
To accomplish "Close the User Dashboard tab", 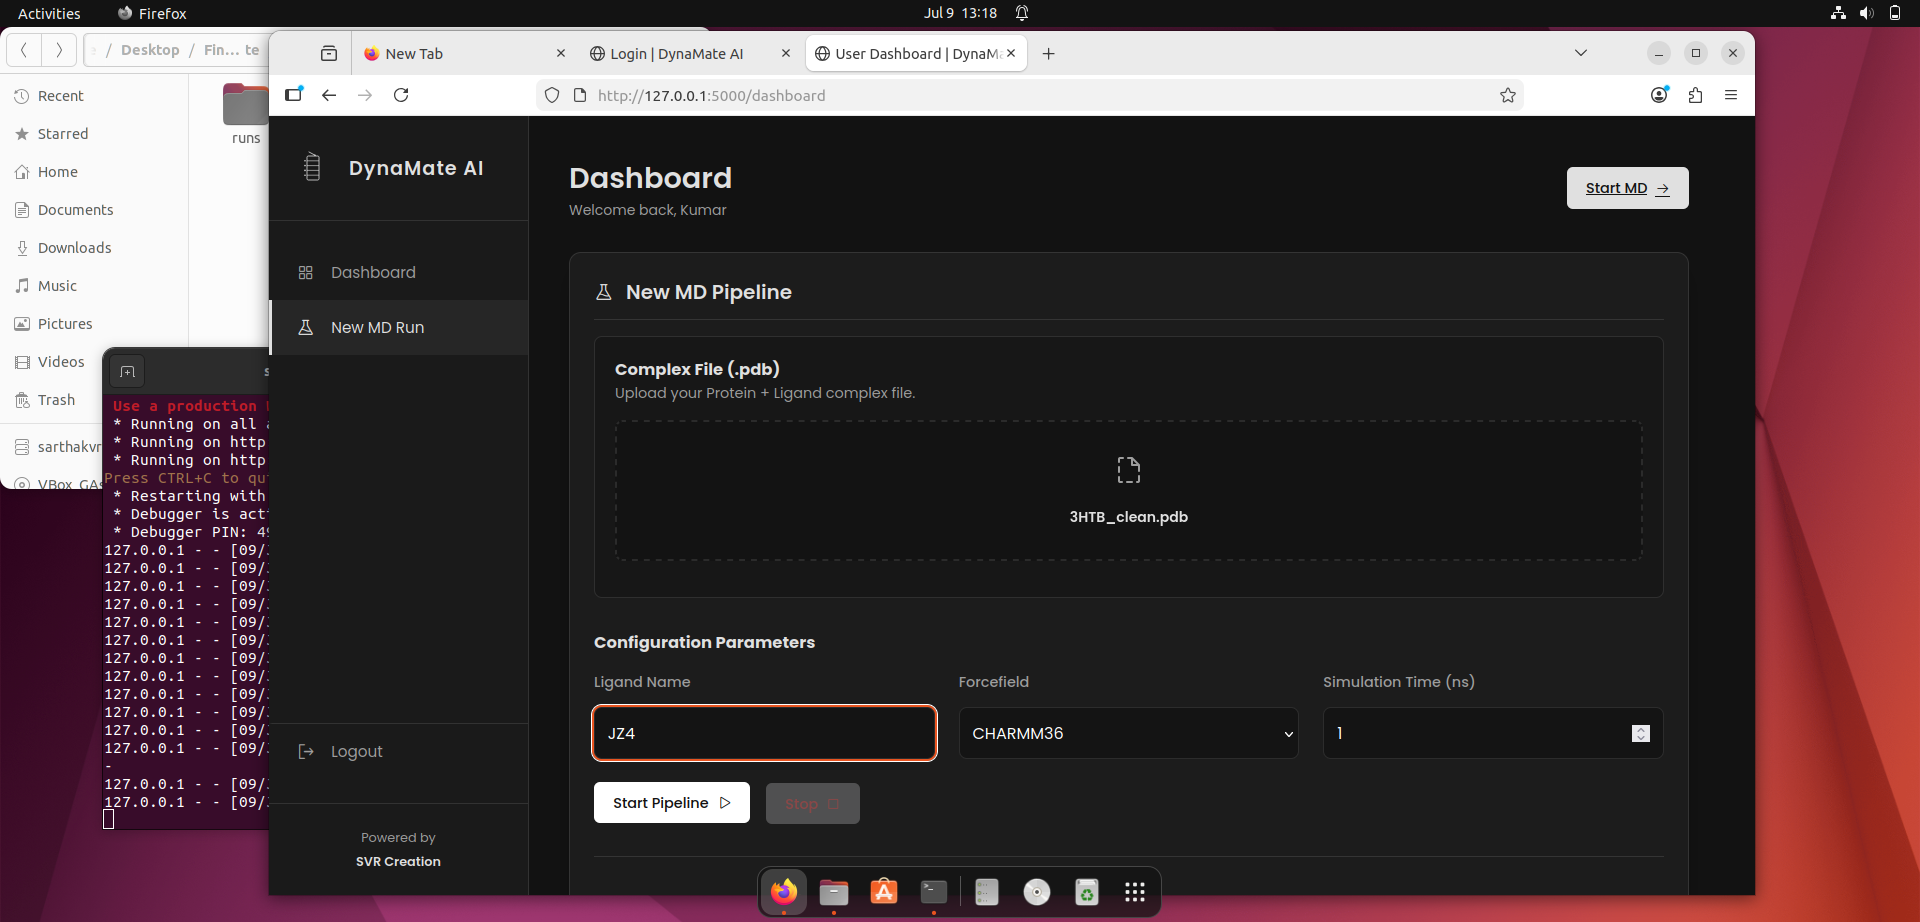I will click(x=1011, y=54).
